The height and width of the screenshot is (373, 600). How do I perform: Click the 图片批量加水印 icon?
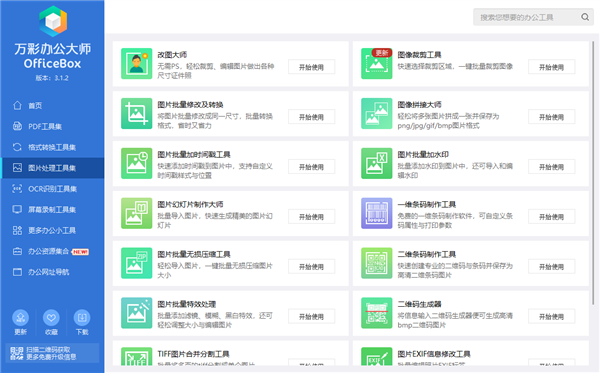(x=377, y=163)
